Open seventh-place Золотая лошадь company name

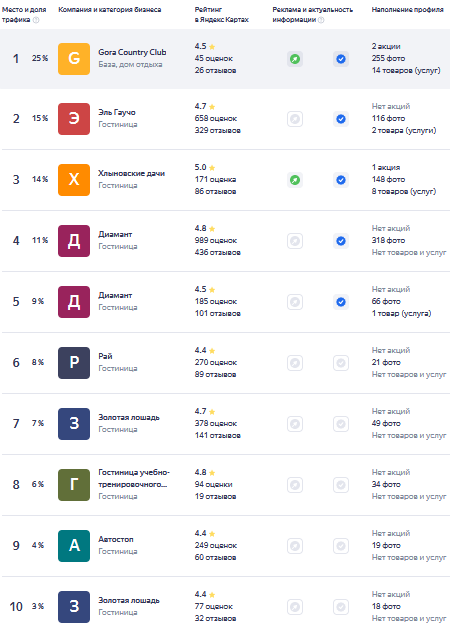(x=129, y=417)
